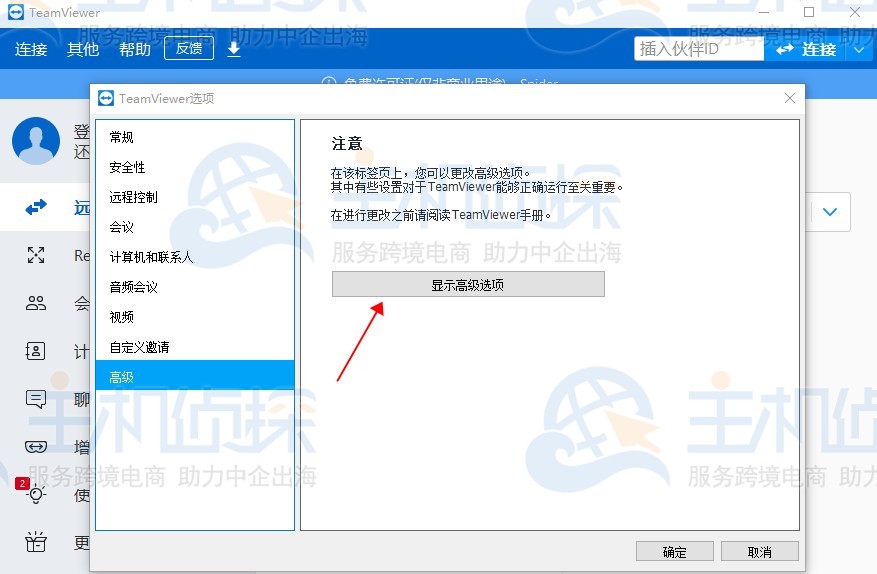This screenshot has height=574, width=877.
Task: Select the 远程控制 options category
Action: pos(195,197)
